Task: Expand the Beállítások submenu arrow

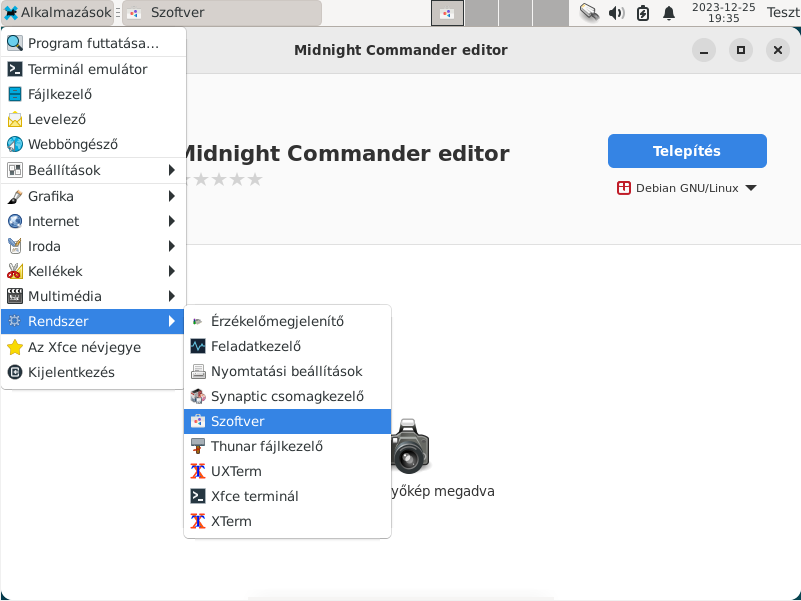Action: pyautogui.click(x=172, y=170)
